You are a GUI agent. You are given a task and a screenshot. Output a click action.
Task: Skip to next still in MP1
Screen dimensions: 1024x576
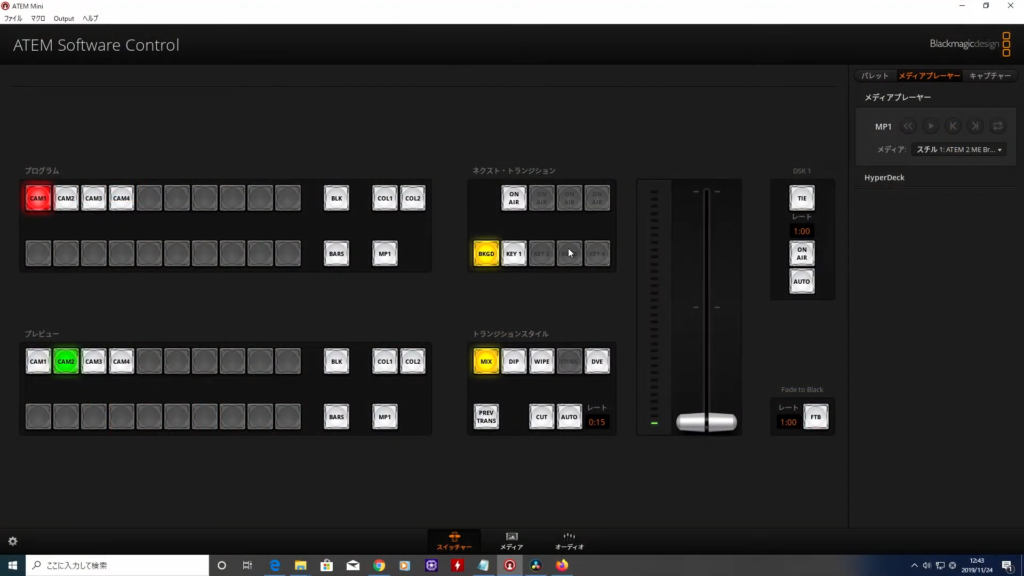click(975, 126)
